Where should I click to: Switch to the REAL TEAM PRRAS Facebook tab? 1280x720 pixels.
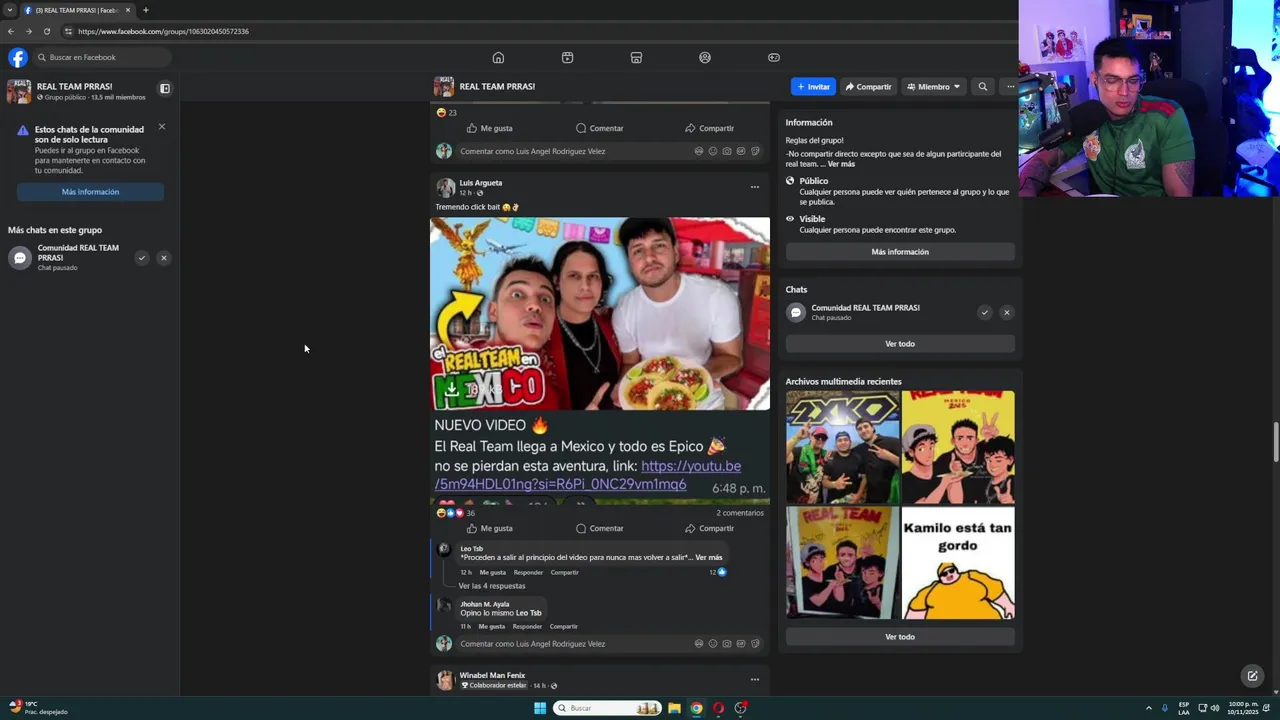click(x=76, y=10)
